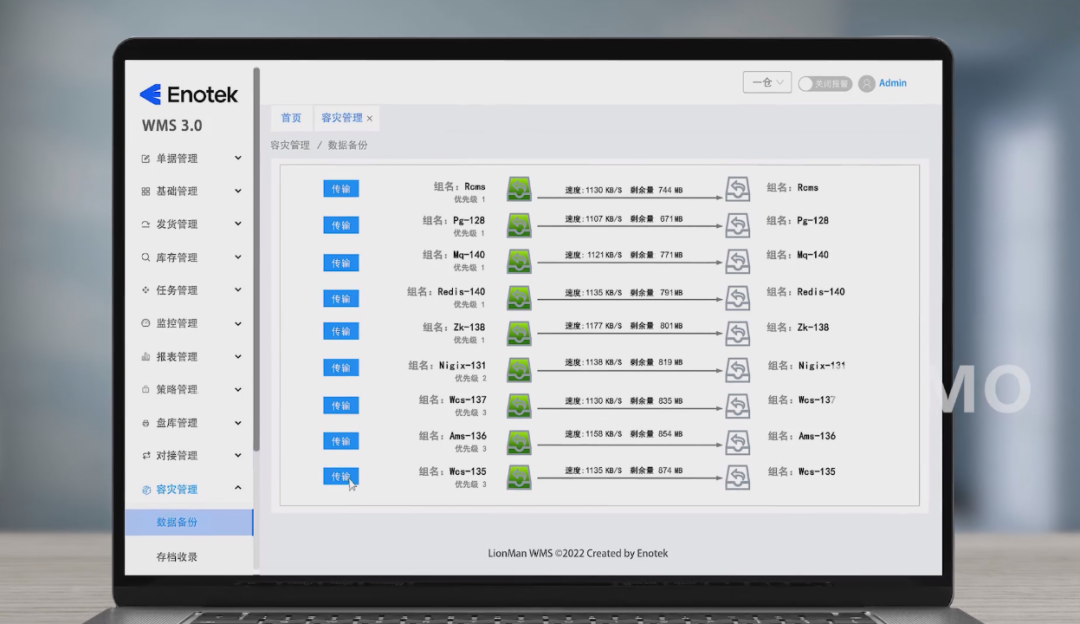The width and height of the screenshot is (1080, 624).
Task: Click the backup target icon for Rcms
Action: coord(737,189)
